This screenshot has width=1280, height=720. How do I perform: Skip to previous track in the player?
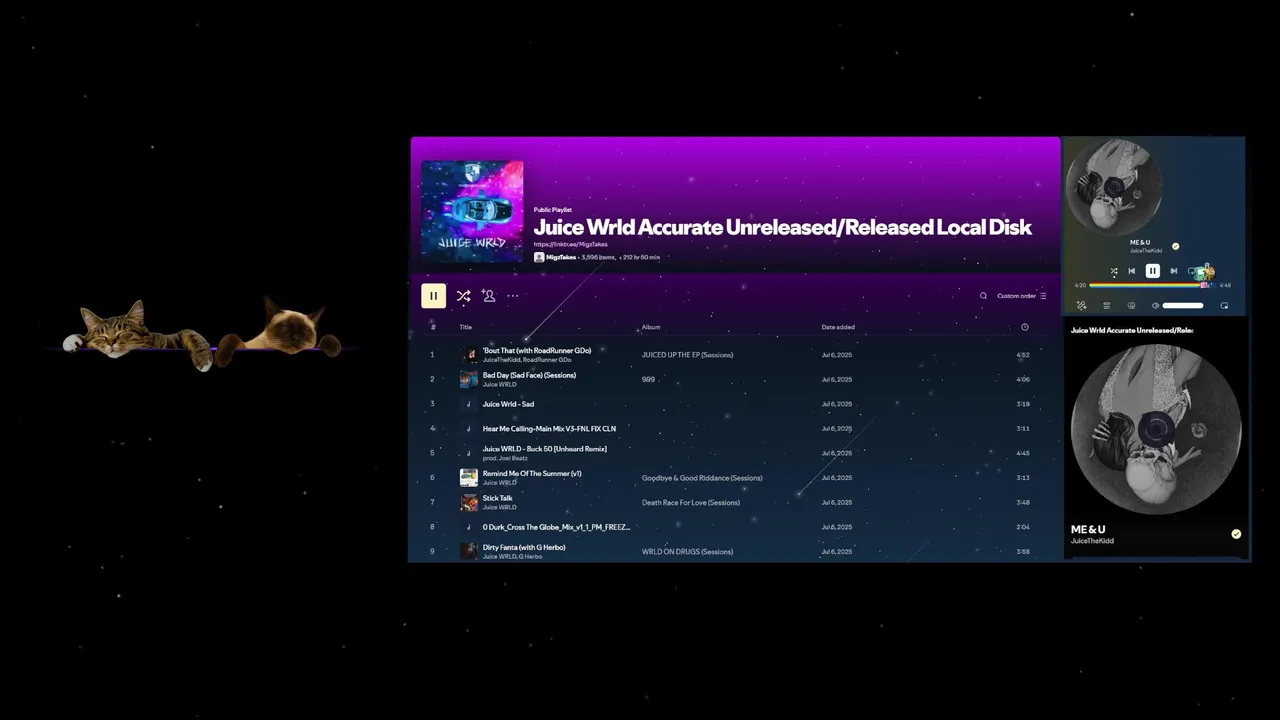coord(1132,271)
